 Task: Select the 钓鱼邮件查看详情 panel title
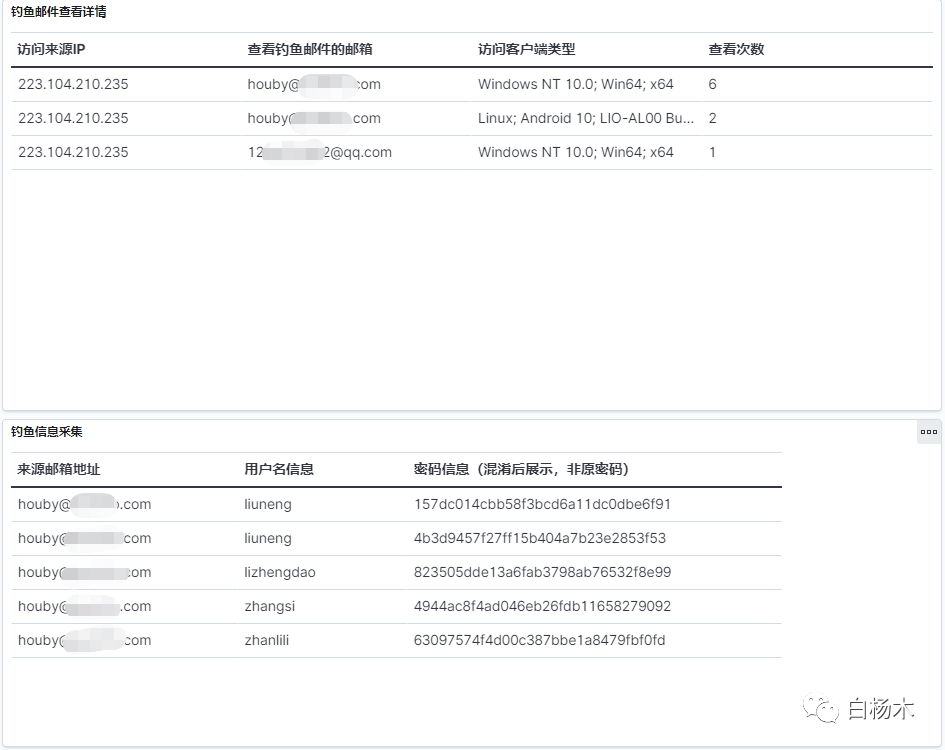coord(59,12)
